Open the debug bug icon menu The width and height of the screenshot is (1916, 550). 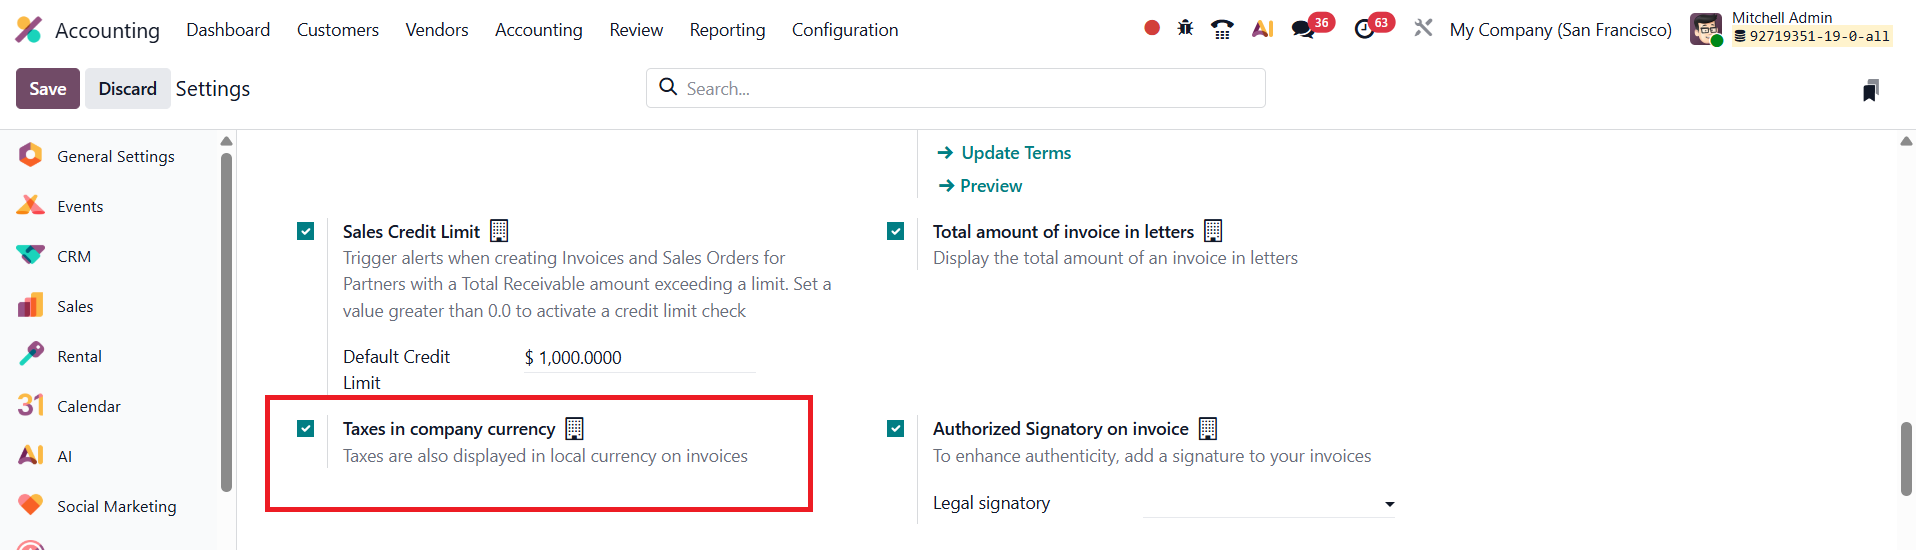(x=1185, y=28)
